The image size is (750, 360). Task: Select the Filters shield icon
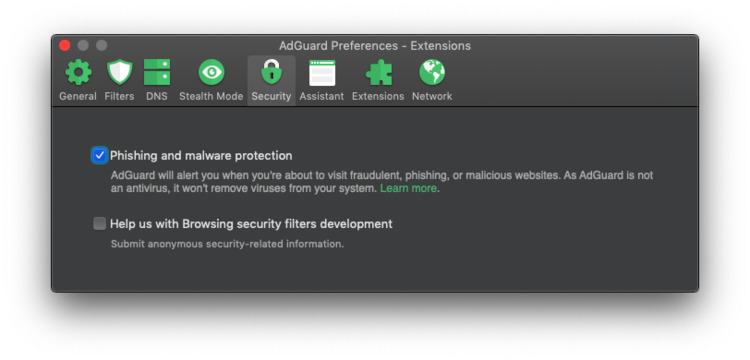(x=120, y=72)
